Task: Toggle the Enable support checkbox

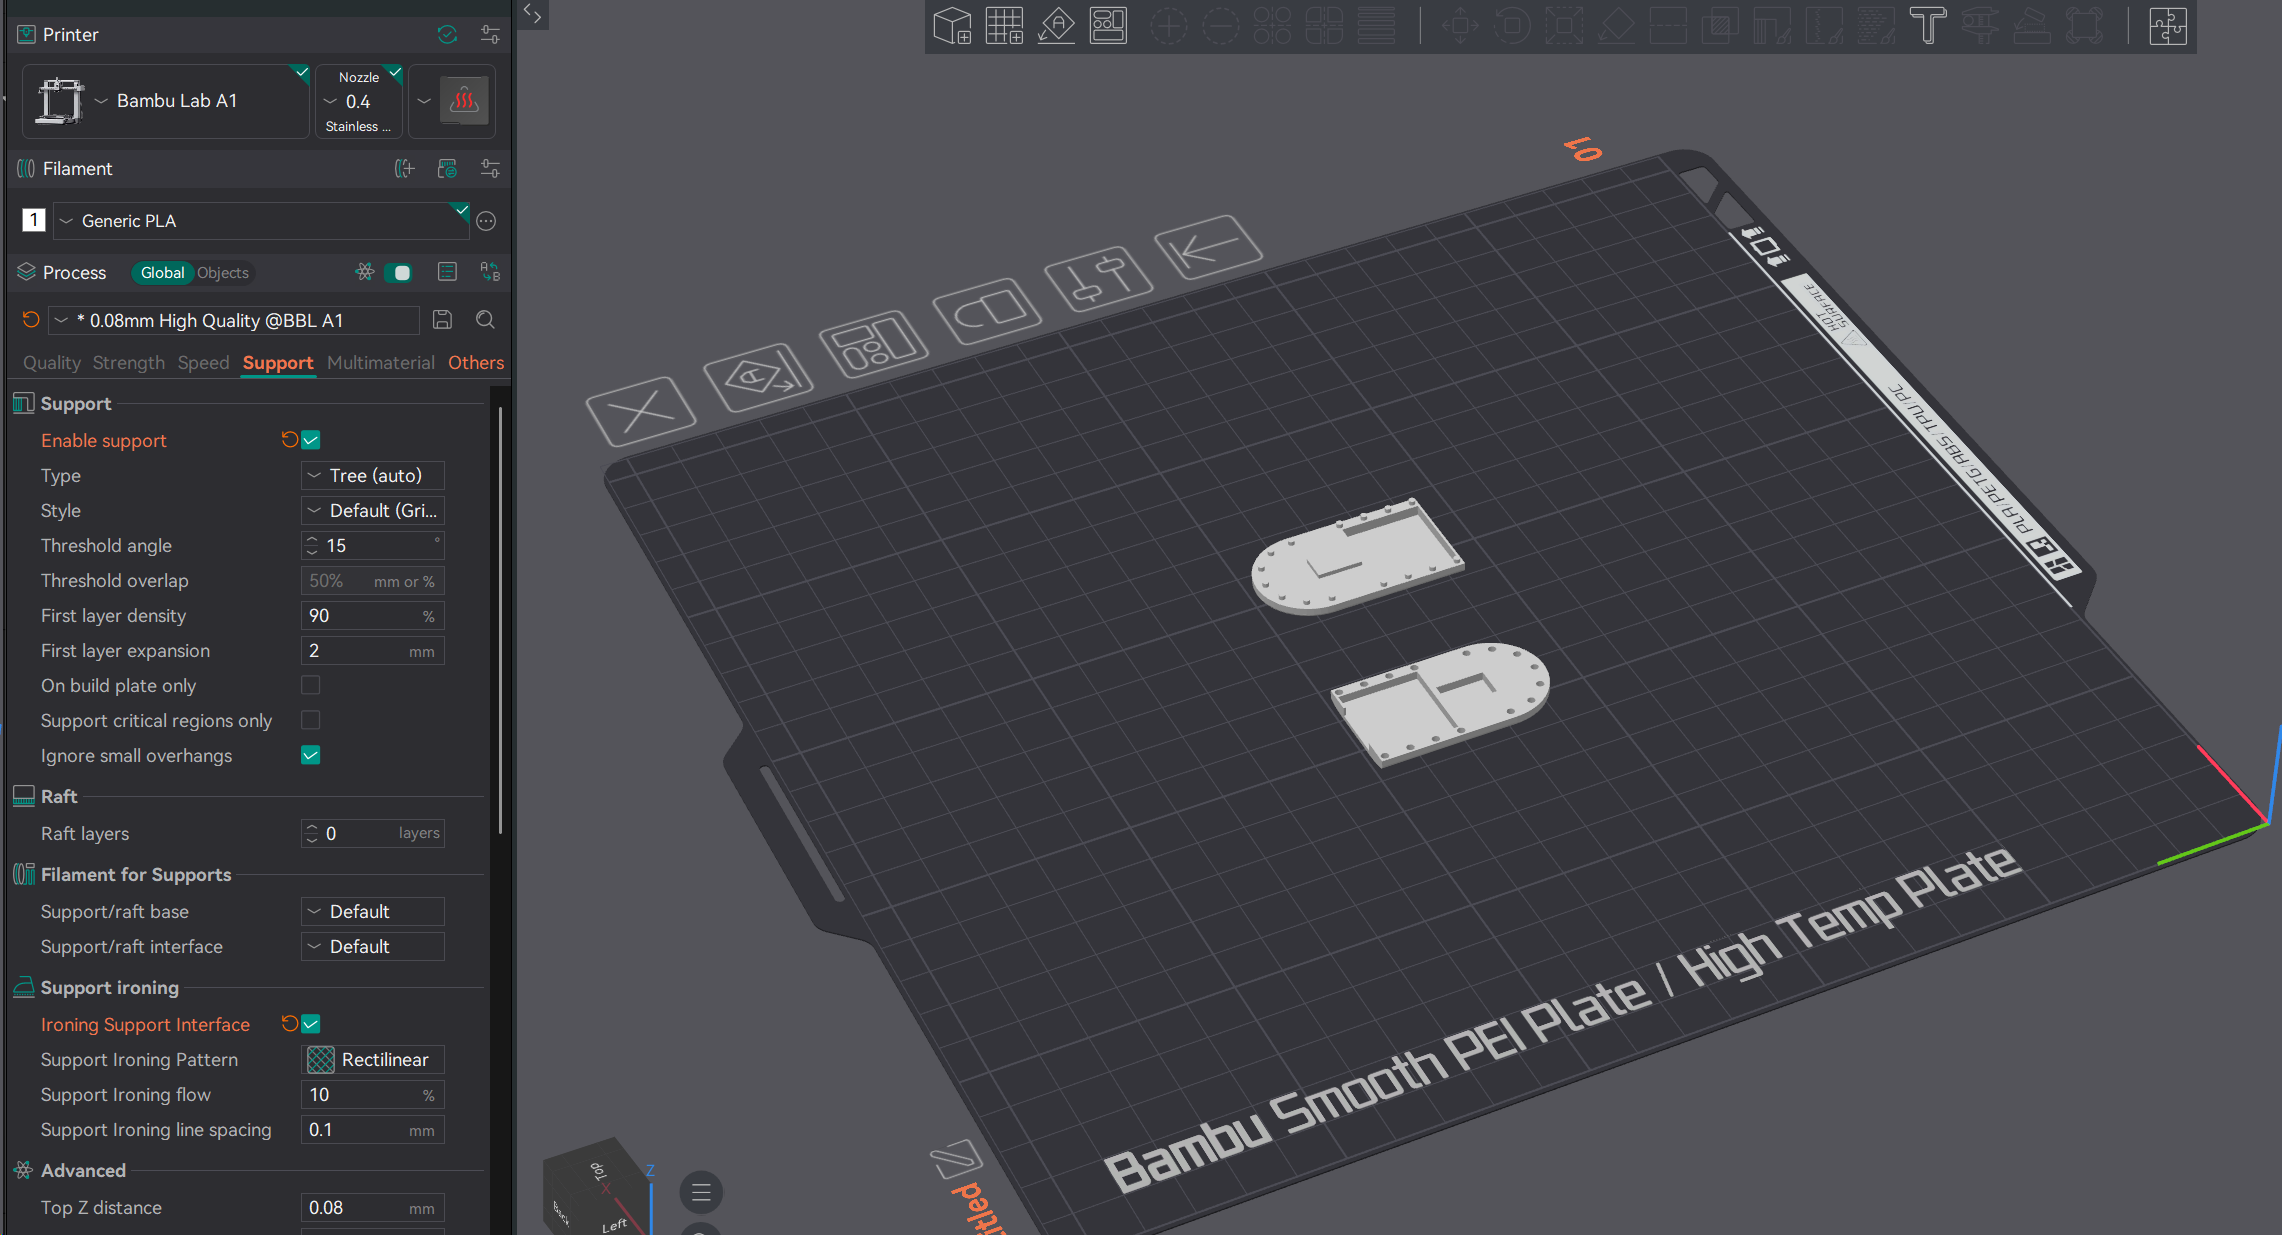Action: [x=311, y=440]
